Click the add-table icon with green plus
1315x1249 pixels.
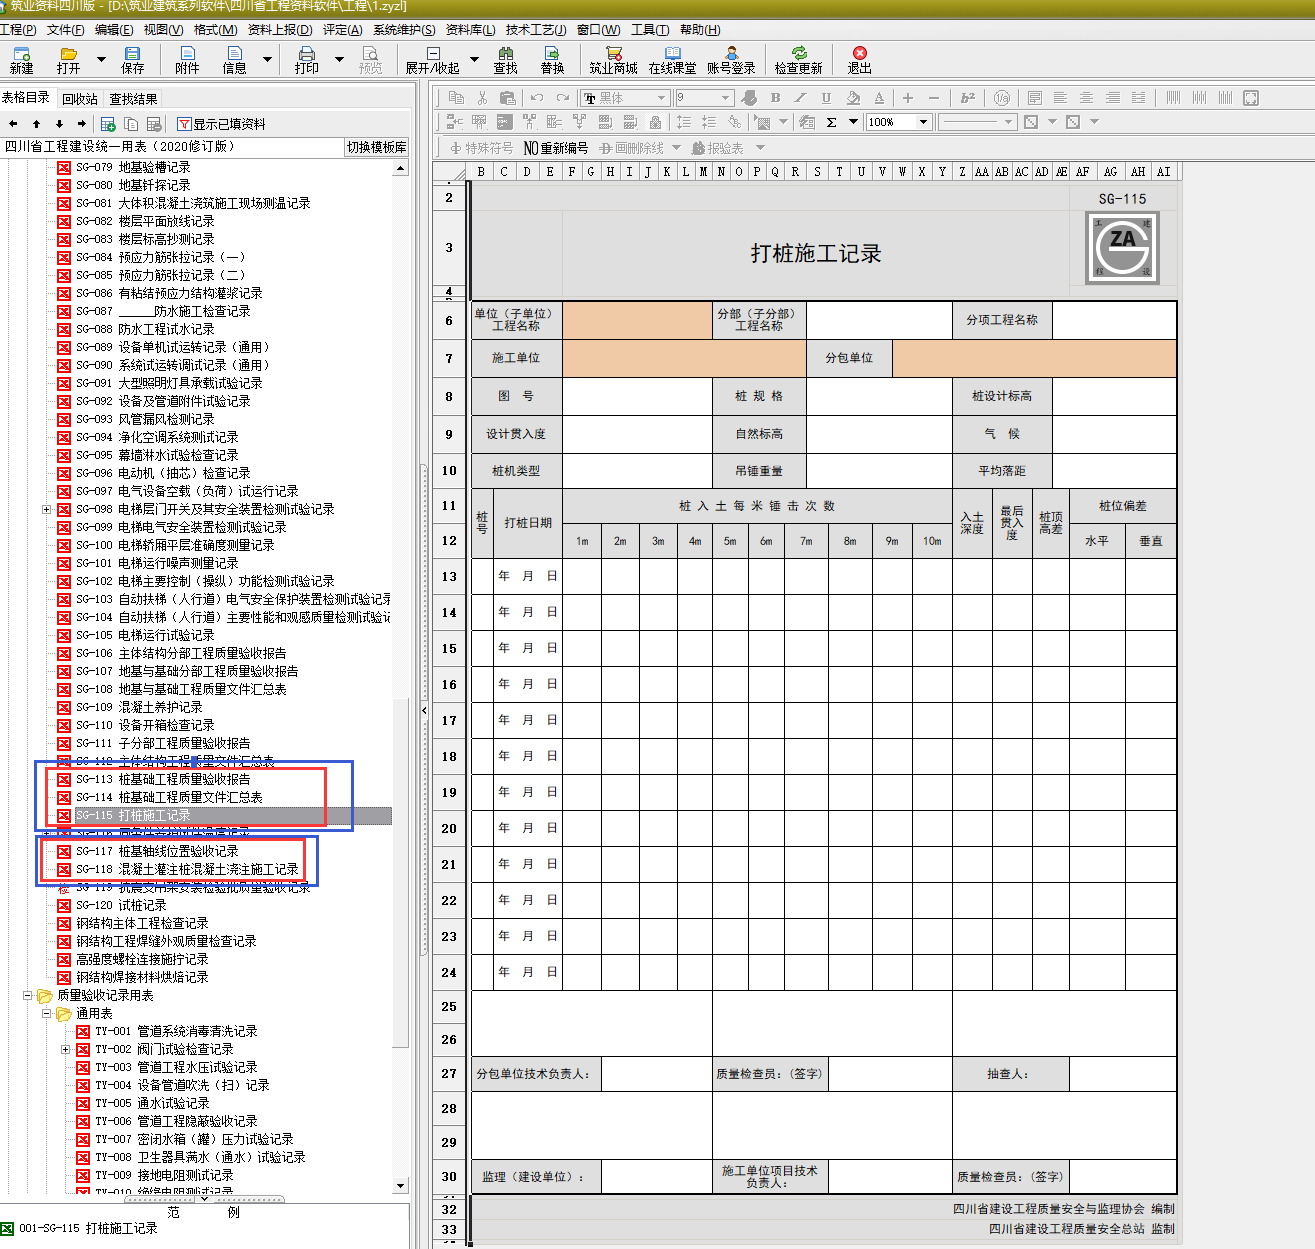(108, 124)
